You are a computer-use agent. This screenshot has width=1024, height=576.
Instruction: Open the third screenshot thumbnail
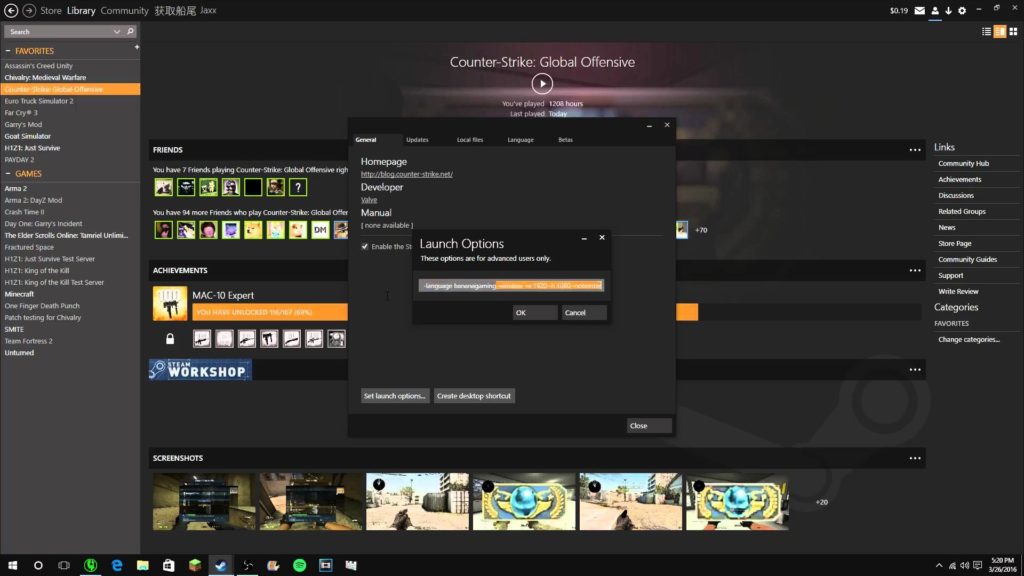(417, 502)
